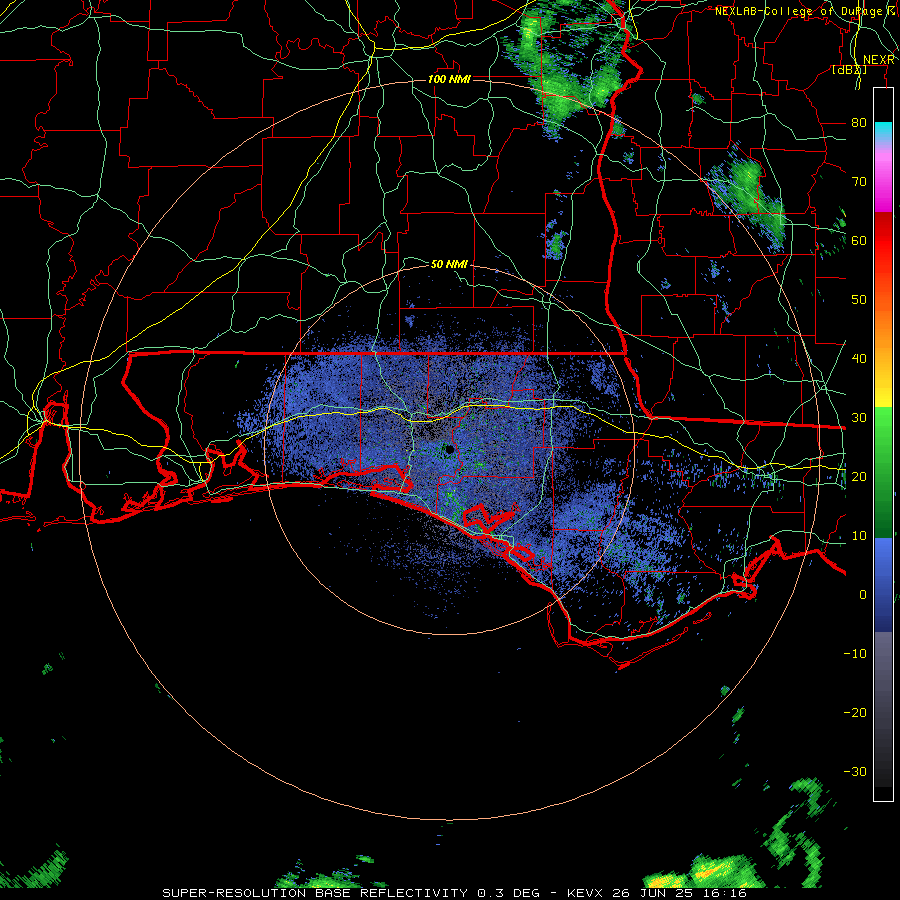The image size is (900, 900).
Task: Click the KEVX radar site dot at ring center
Action: pyautogui.click(x=449, y=449)
